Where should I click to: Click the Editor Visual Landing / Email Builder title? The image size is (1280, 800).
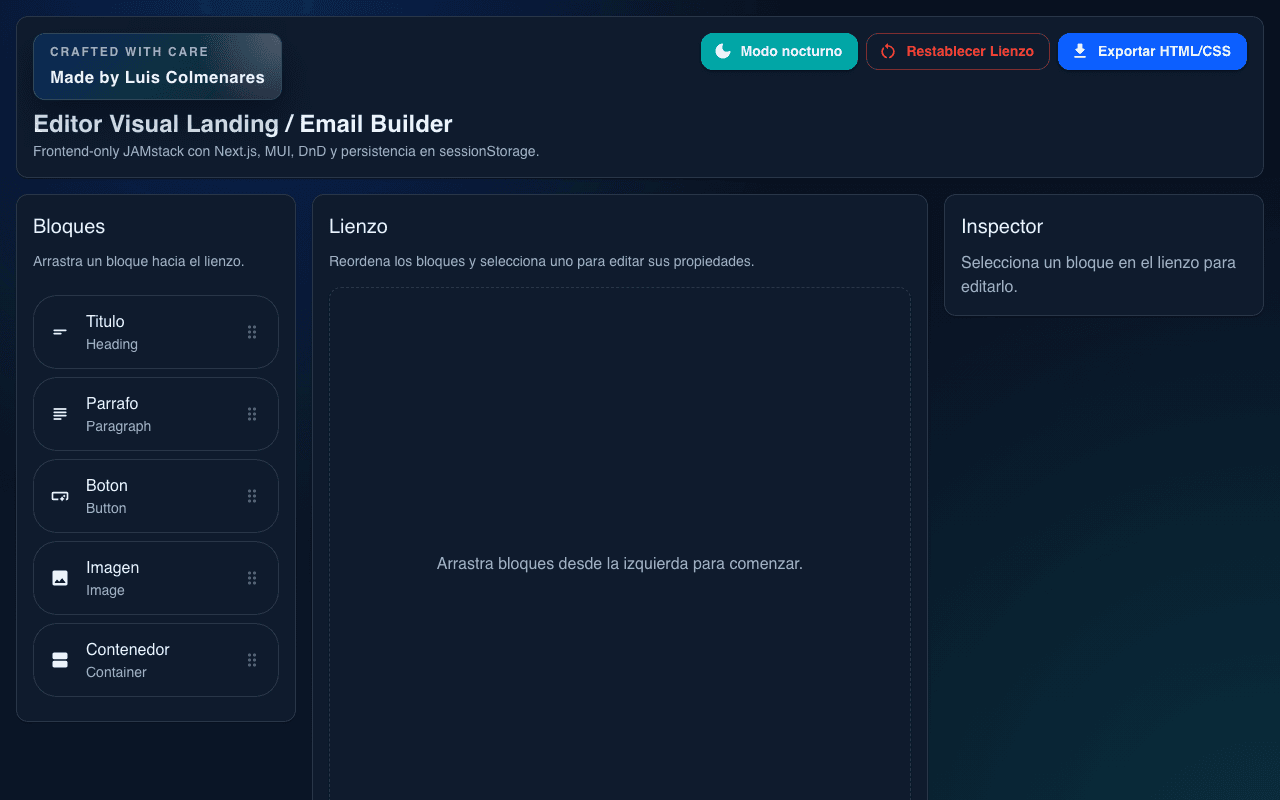point(243,124)
